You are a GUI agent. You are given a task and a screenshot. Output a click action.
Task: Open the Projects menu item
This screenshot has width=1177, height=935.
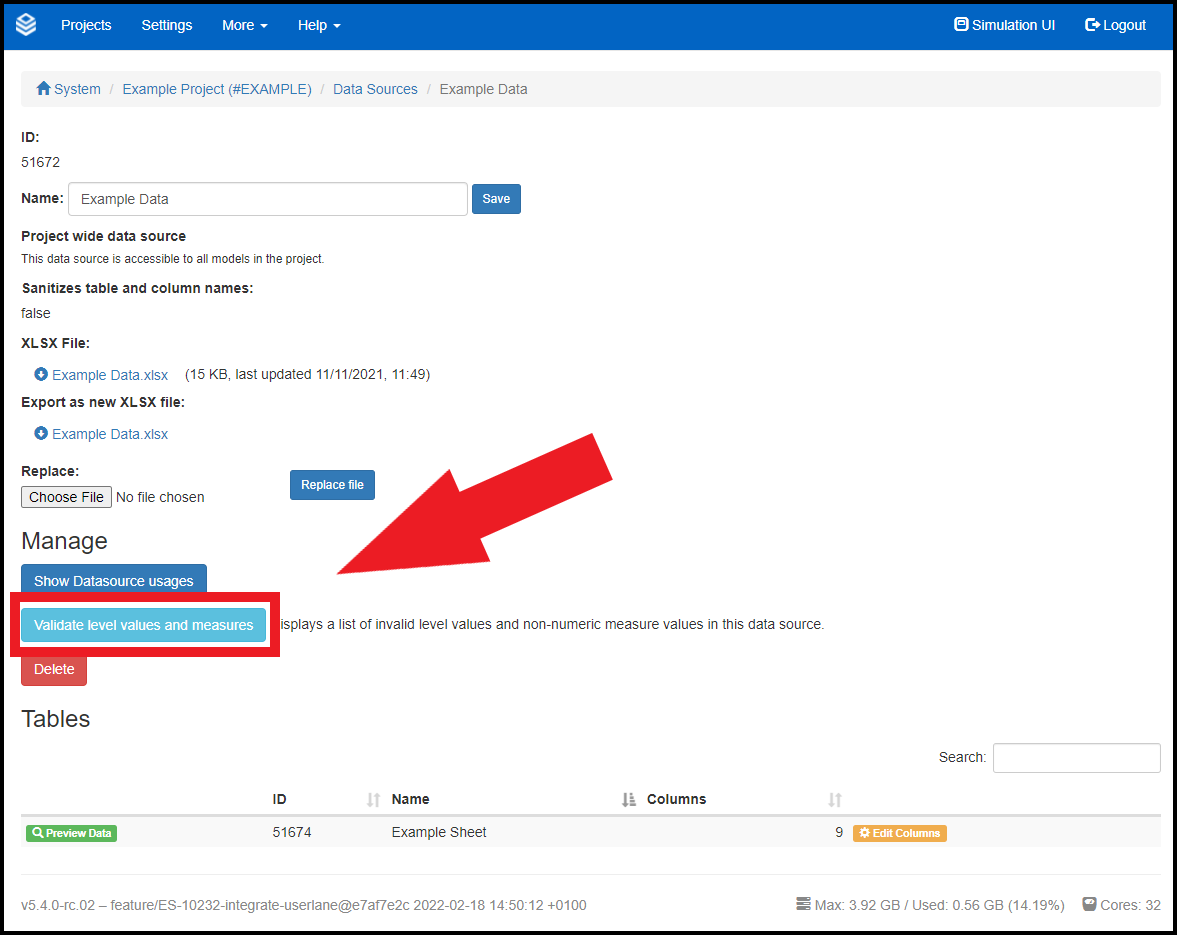[x=86, y=25]
